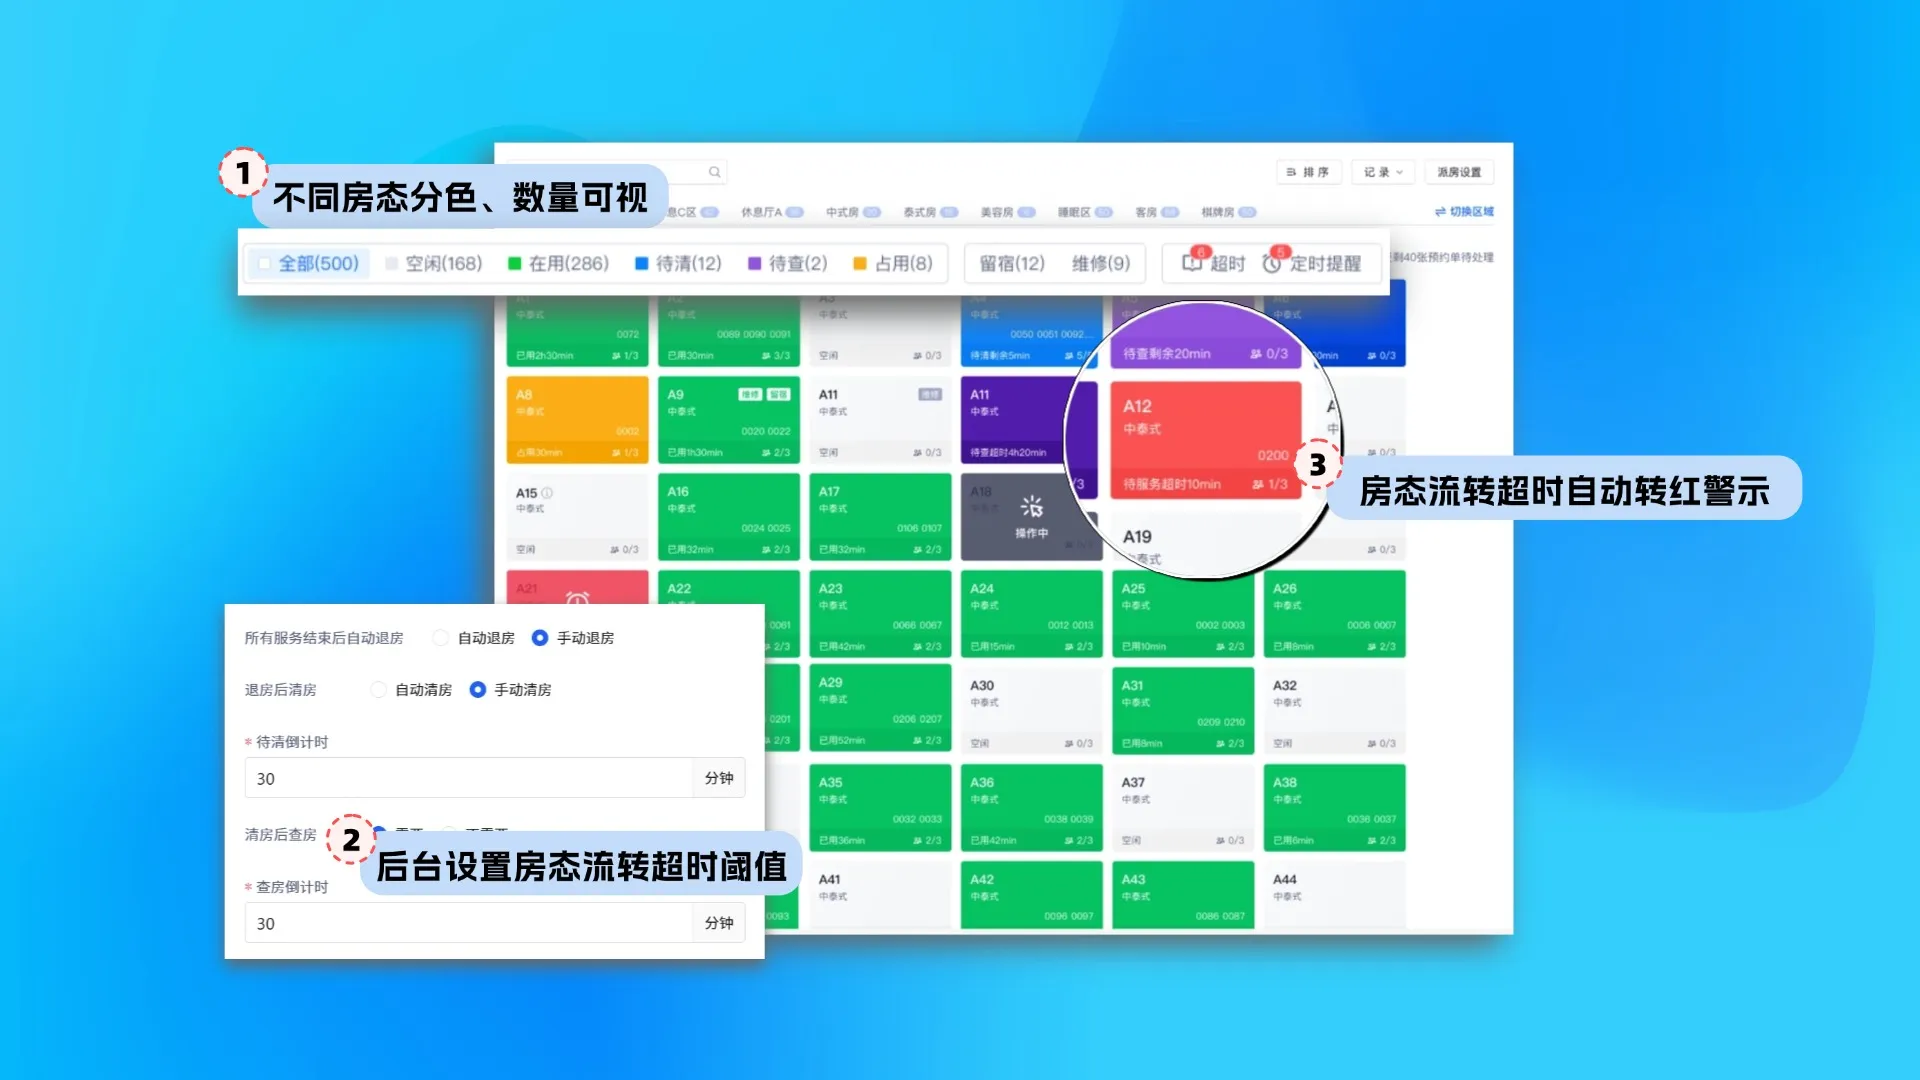Screen dimensions: 1920x1080
Task: Click the alarm icon on room A21
Action: click(577, 598)
